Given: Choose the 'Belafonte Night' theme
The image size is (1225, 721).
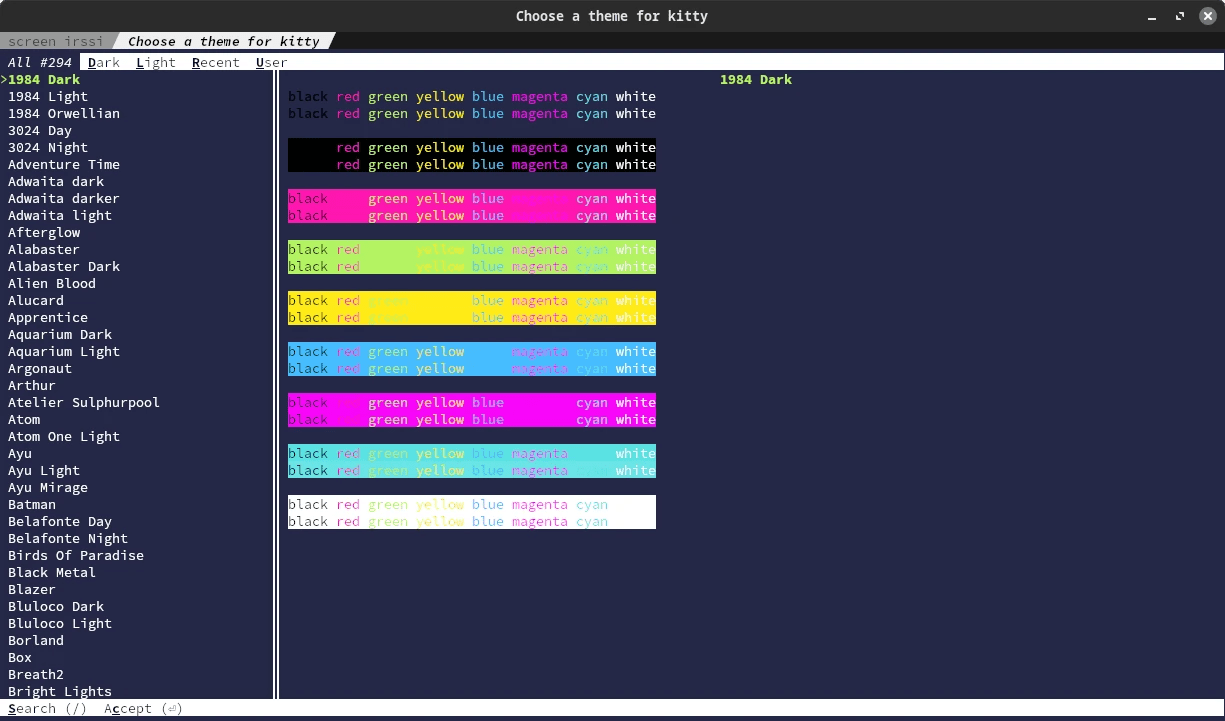Looking at the screenshot, I should (68, 538).
